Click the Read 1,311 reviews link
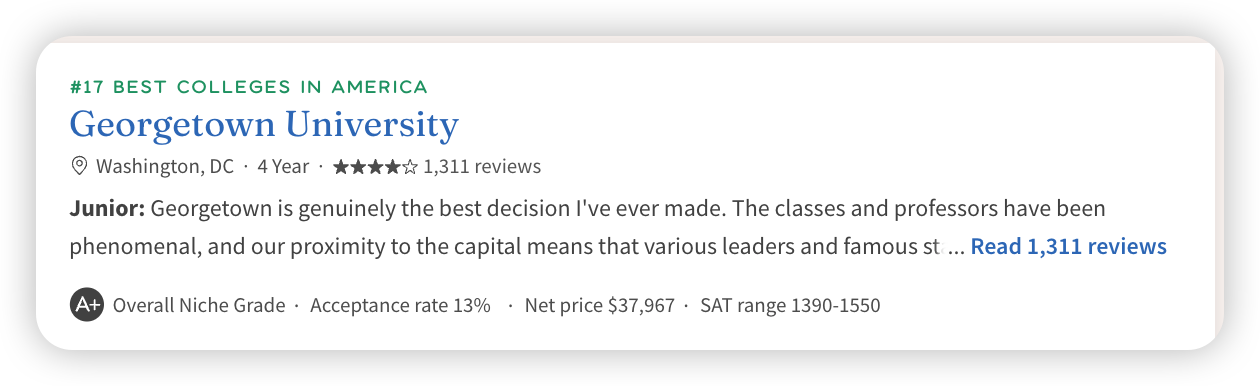 point(1069,246)
